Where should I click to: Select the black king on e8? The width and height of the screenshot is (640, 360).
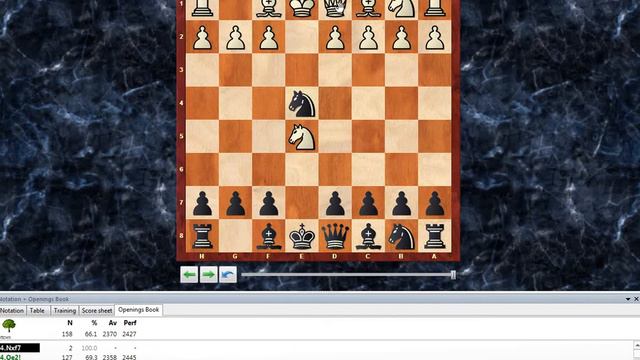click(x=302, y=236)
